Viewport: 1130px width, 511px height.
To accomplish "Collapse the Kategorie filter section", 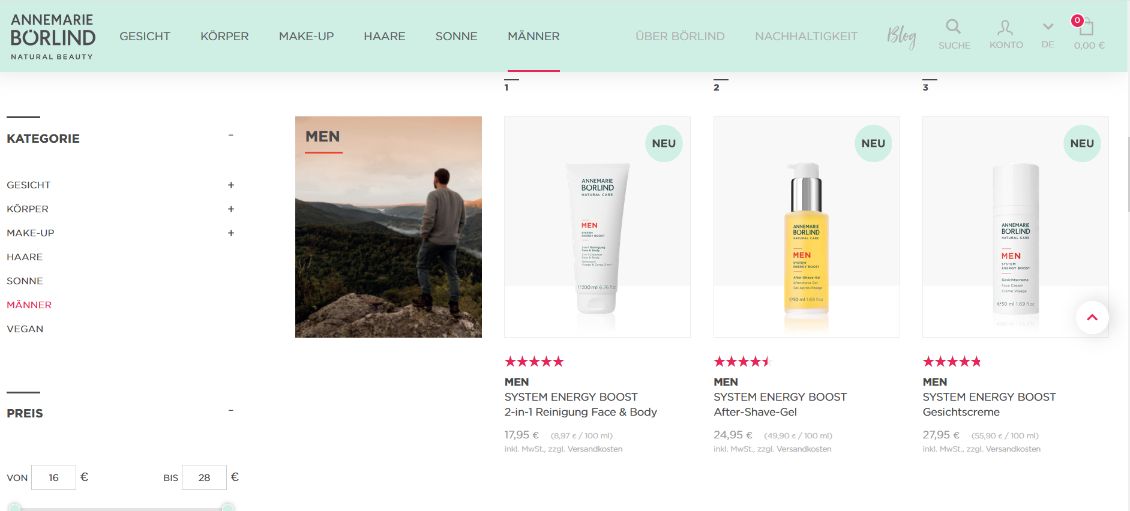I will pyautogui.click(x=231, y=135).
